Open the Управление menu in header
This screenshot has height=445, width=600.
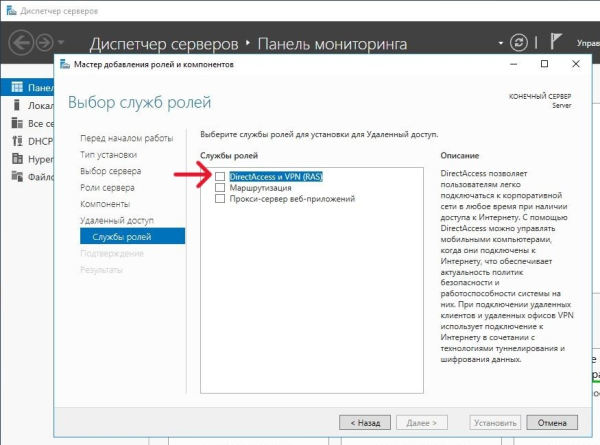click(588, 43)
